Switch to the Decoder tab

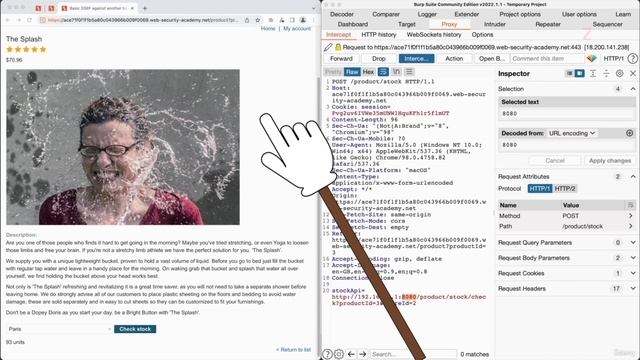coord(342,14)
